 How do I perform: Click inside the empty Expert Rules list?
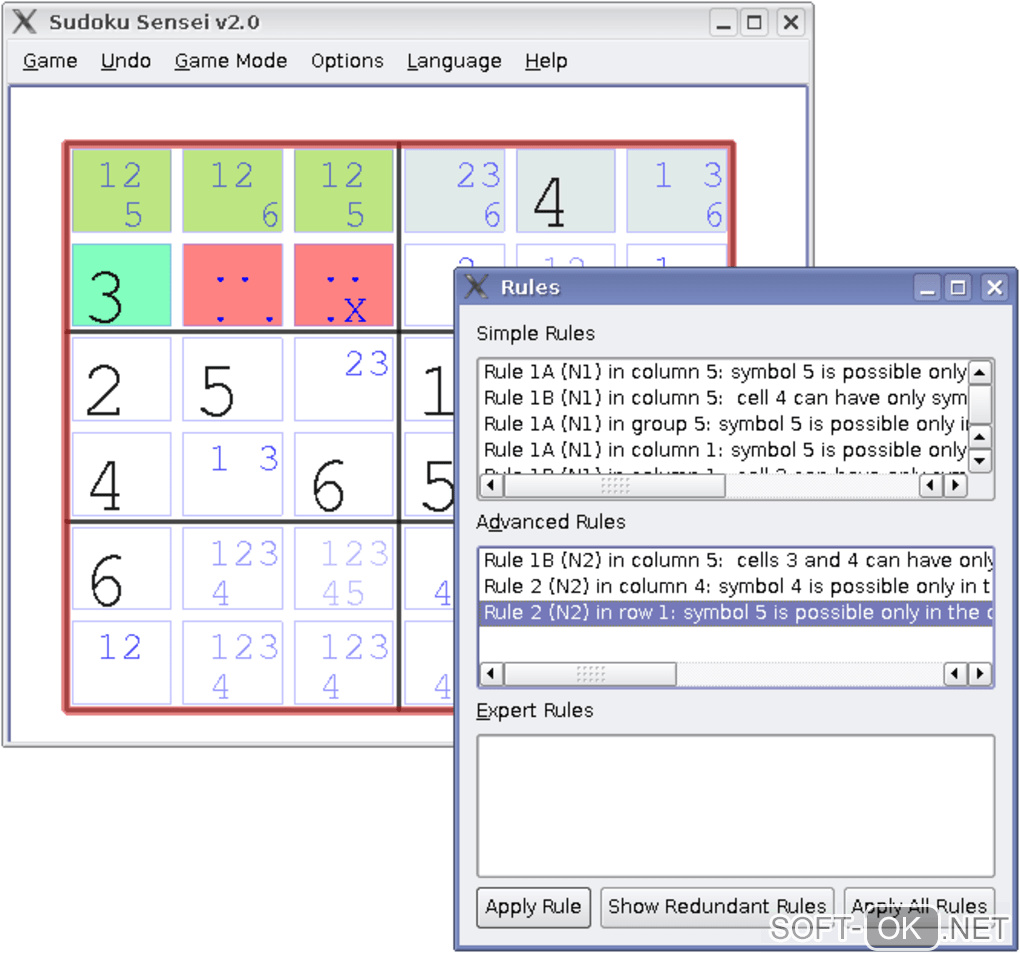coord(736,806)
